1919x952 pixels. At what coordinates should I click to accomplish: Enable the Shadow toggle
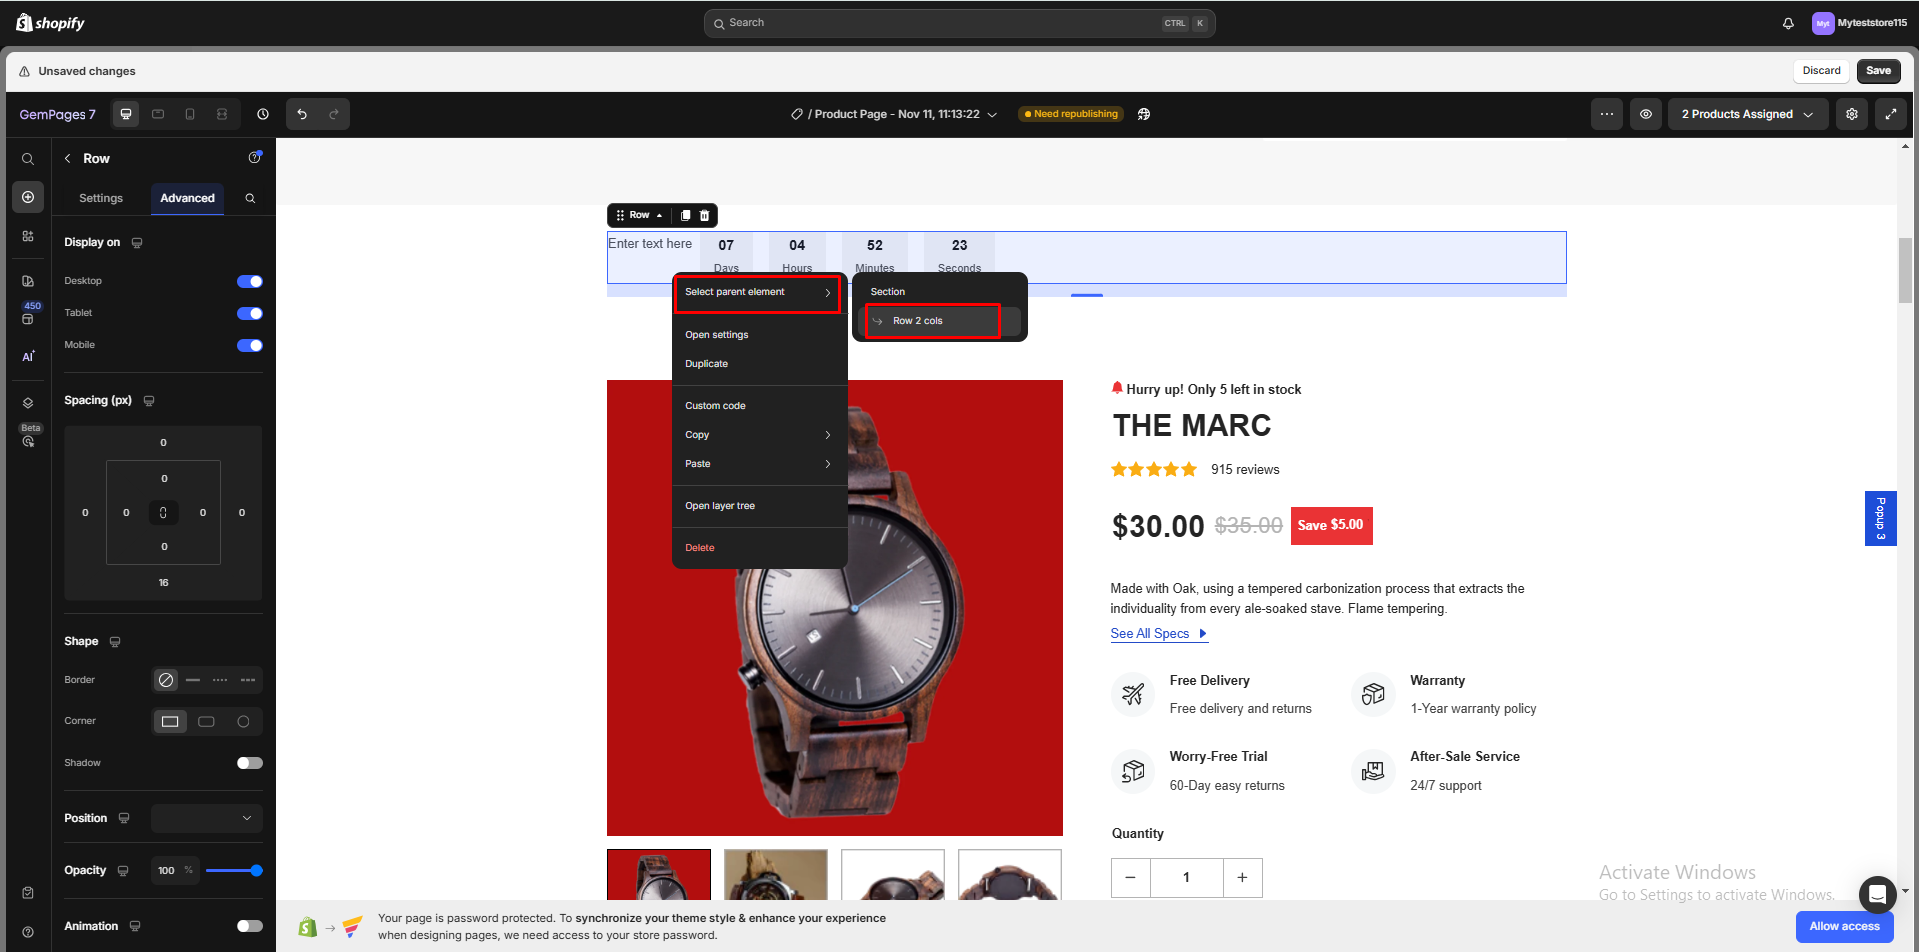250,762
